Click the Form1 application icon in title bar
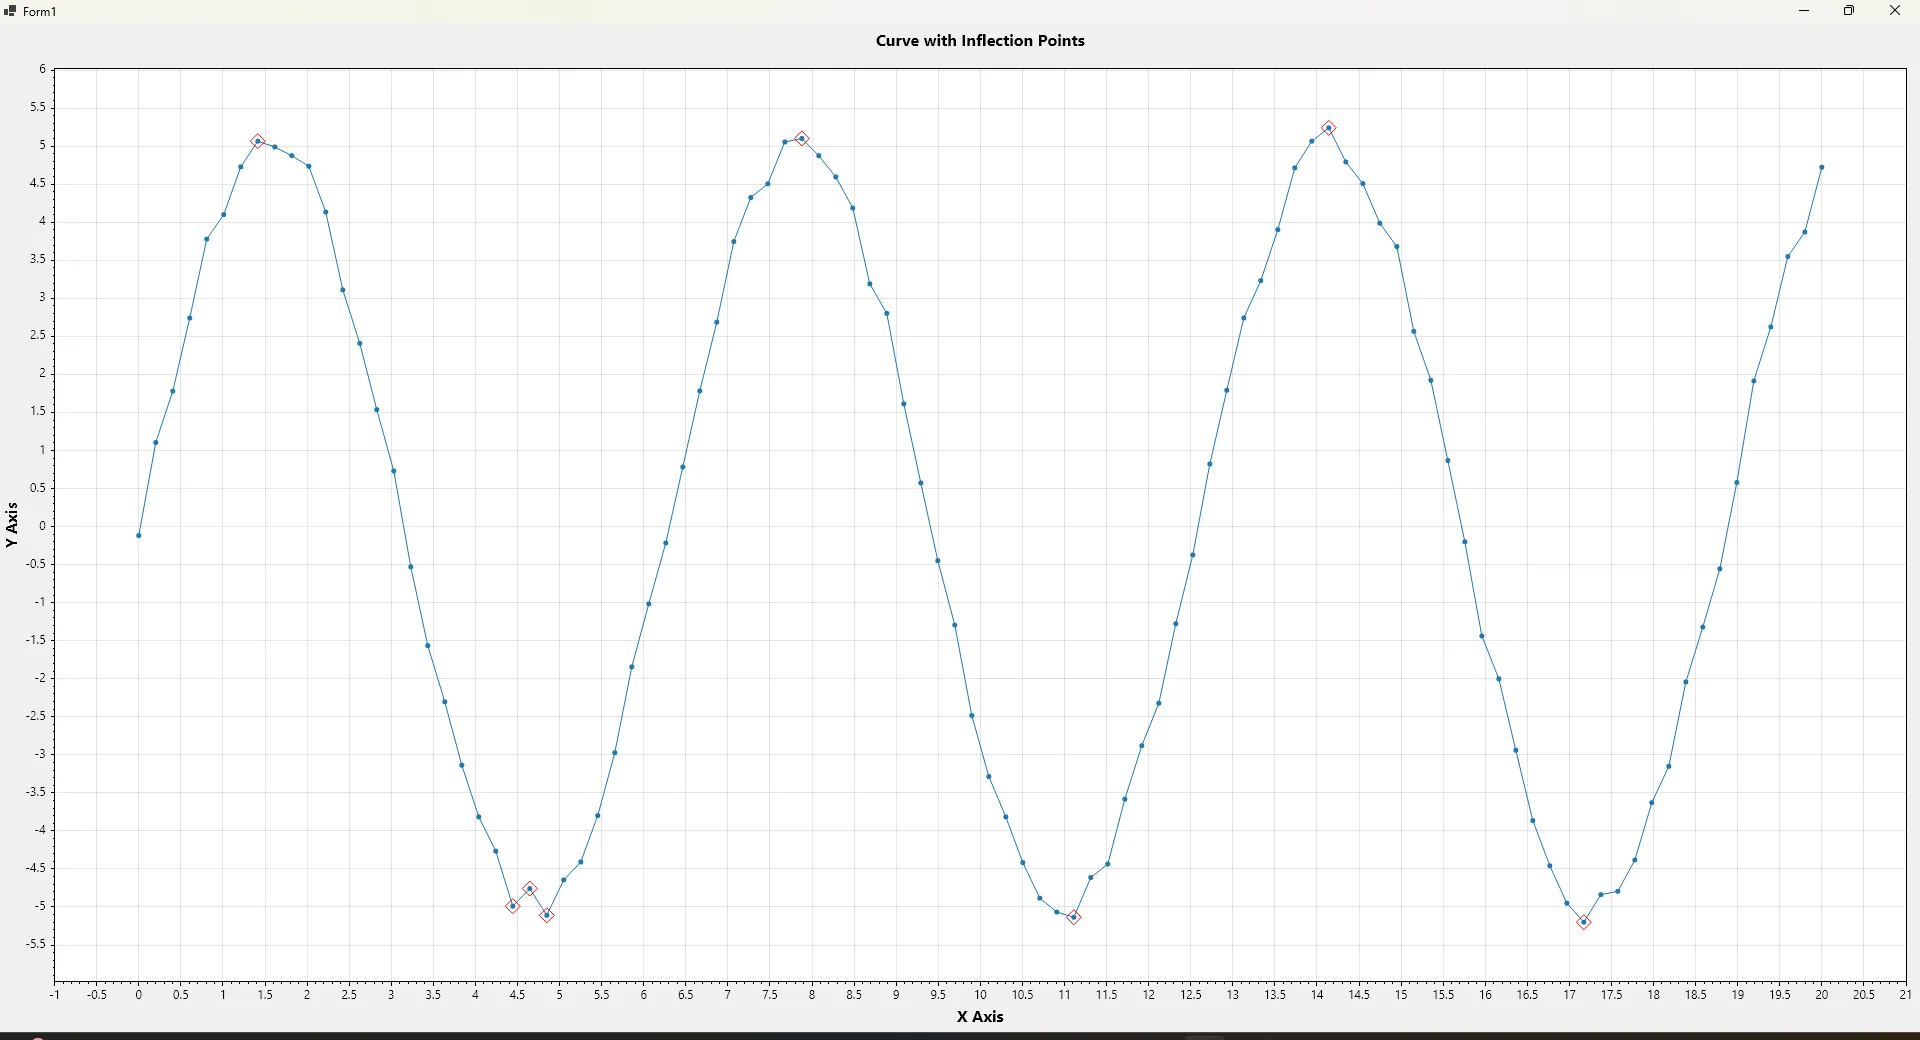 pyautogui.click(x=10, y=12)
